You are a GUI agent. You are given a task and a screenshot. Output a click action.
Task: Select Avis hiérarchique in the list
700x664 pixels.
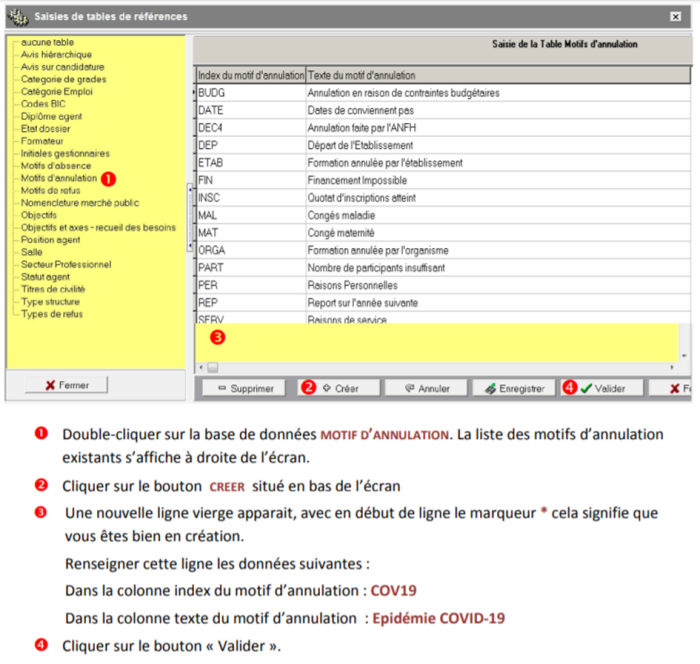click(54, 55)
